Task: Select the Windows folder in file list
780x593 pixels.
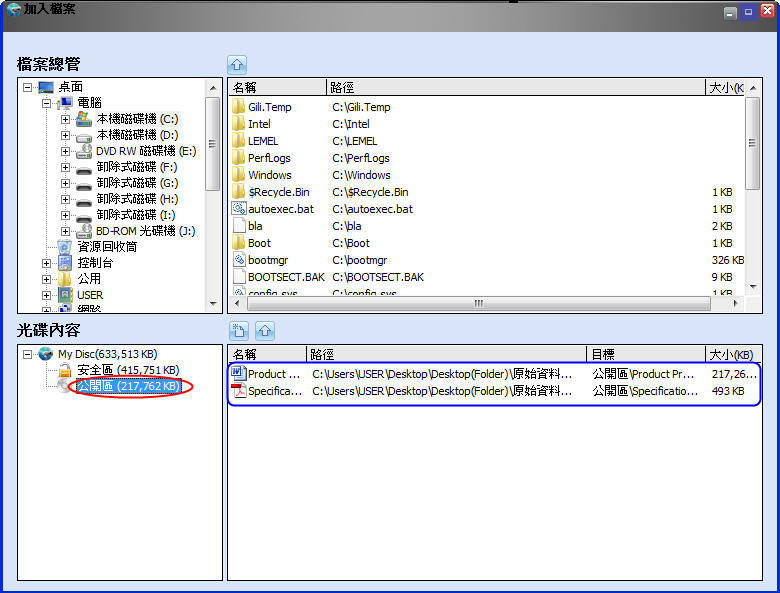Action: pyautogui.click(x=269, y=175)
